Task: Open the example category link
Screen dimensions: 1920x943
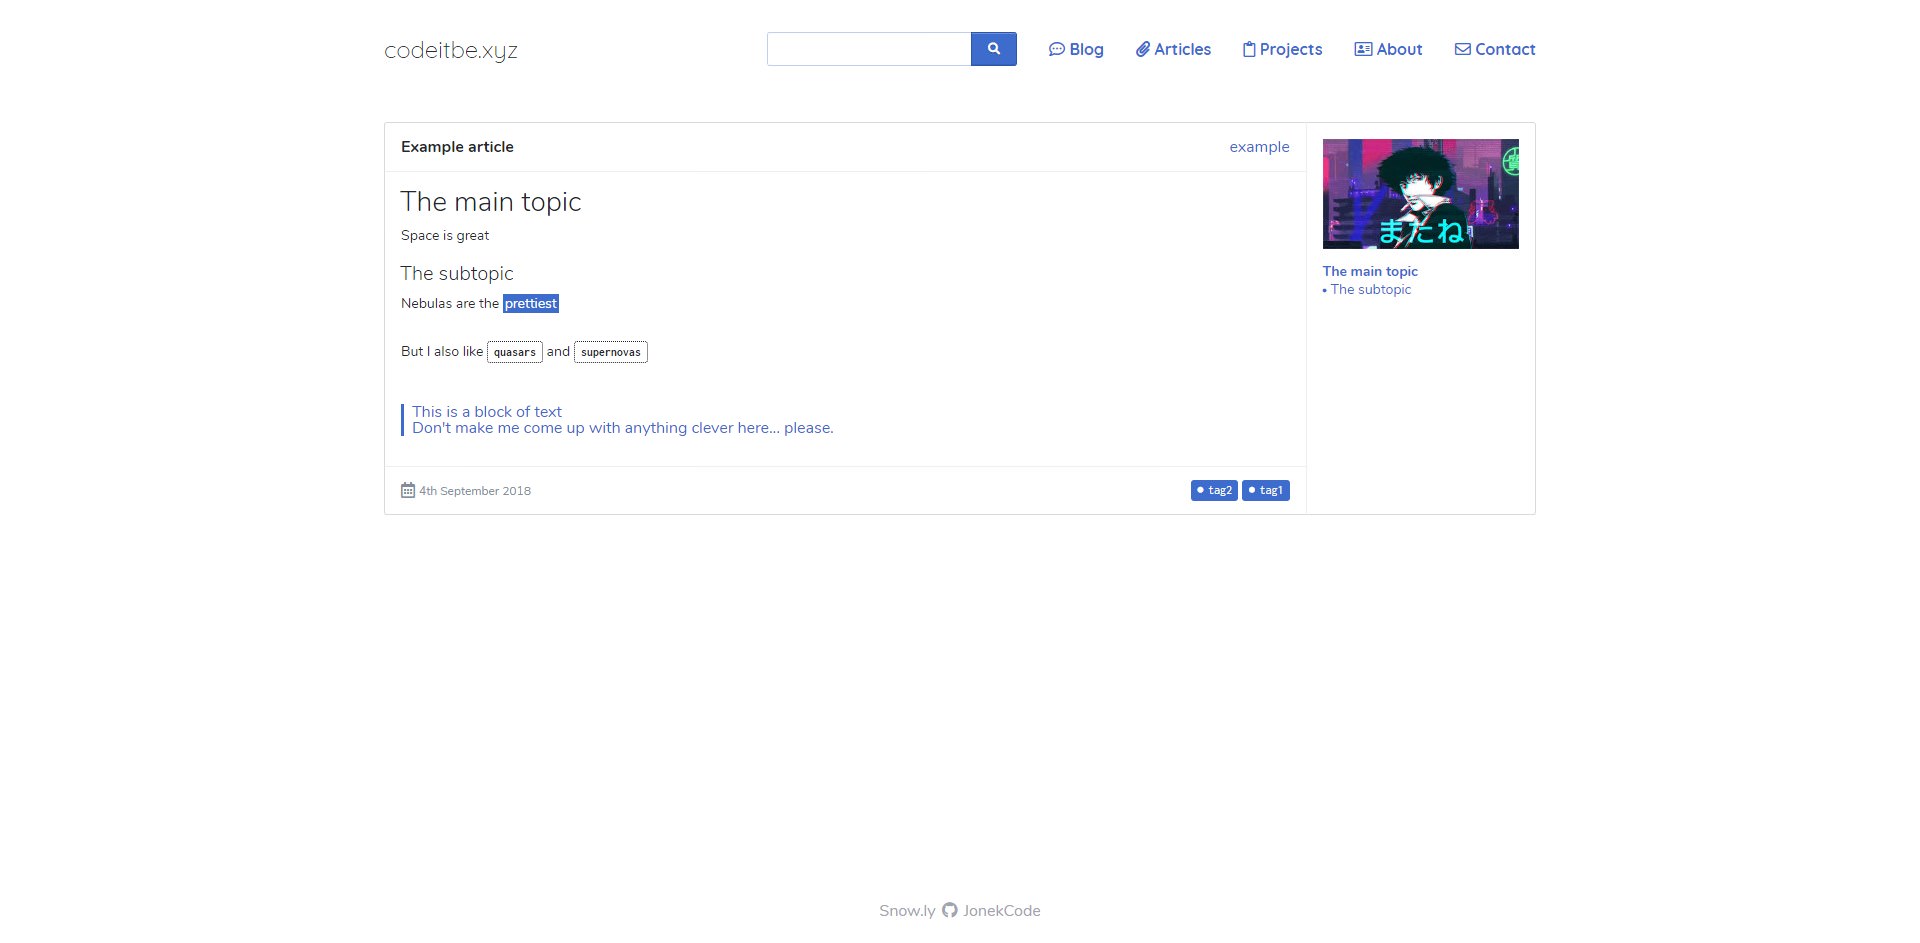Action: pos(1259,147)
